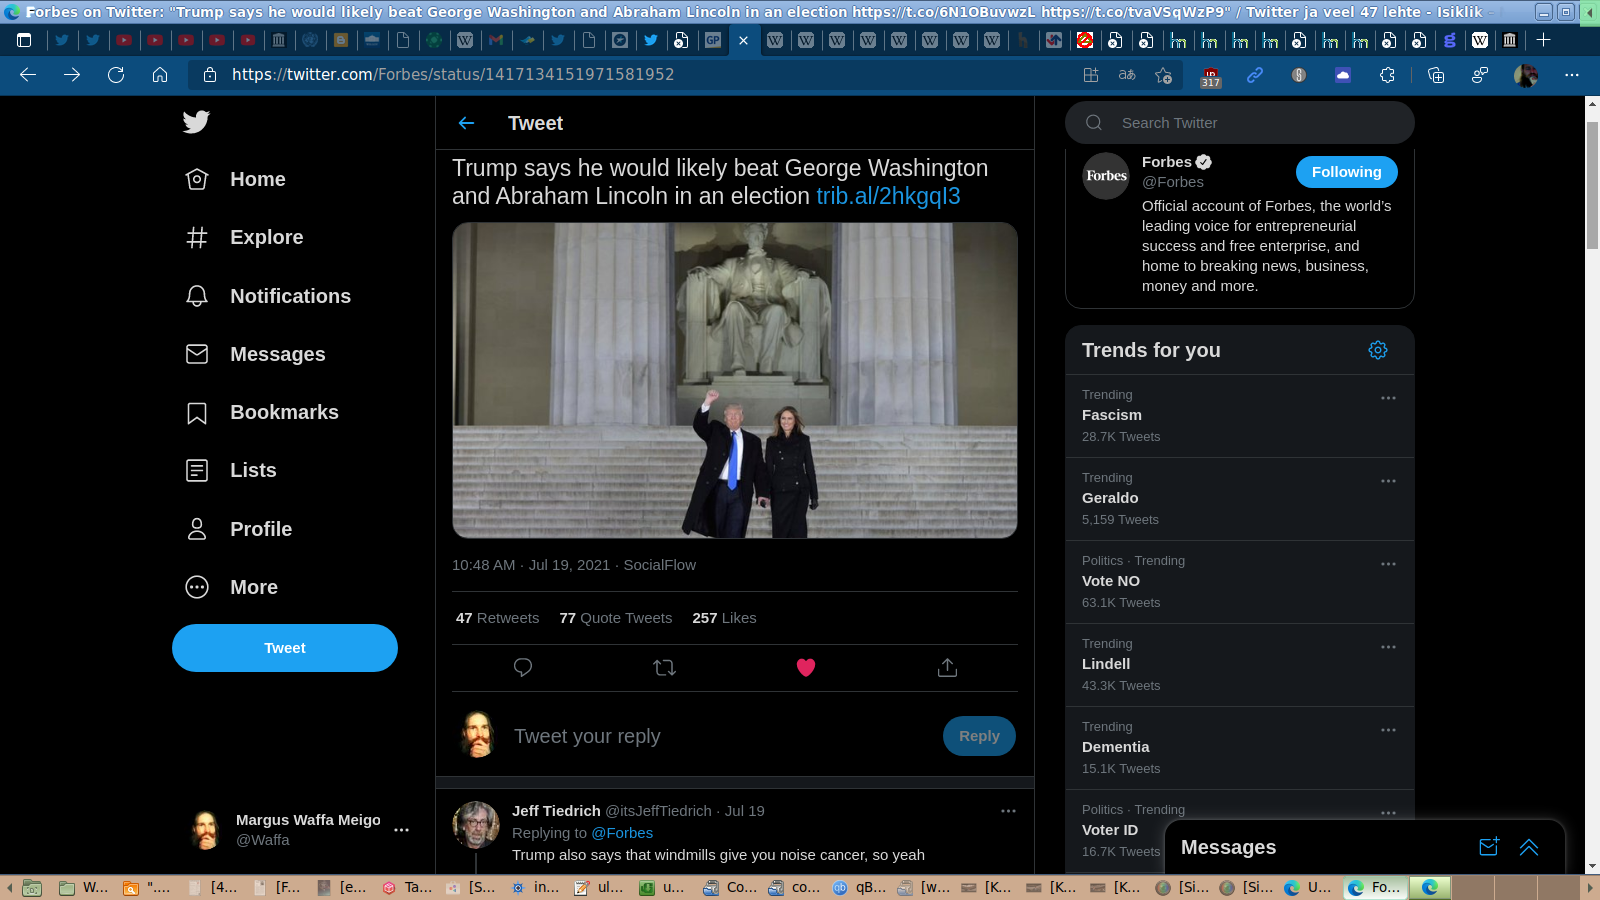Image resolution: width=1600 pixels, height=900 pixels.
Task: Open Explore in Twitter sidebar
Action: click(245, 237)
